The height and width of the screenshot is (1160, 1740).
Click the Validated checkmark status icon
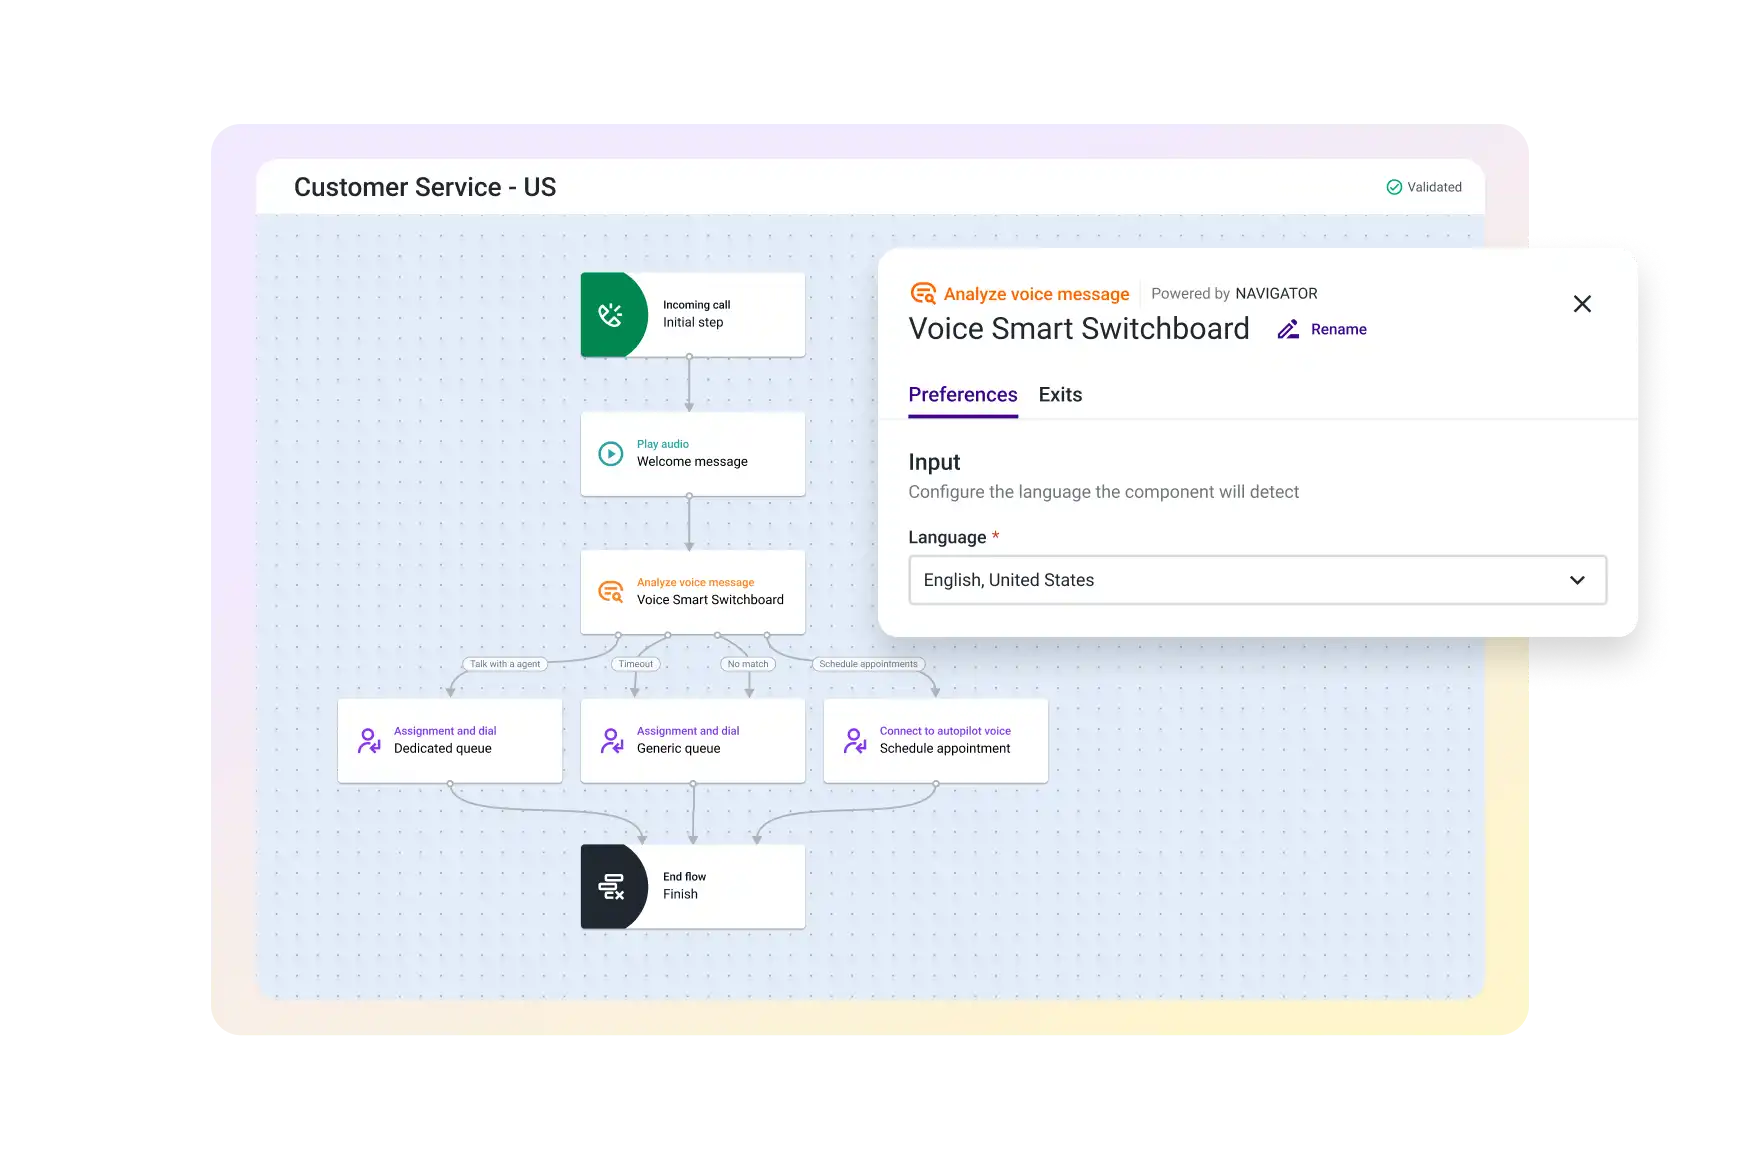pyautogui.click(x=1394, y=187)
